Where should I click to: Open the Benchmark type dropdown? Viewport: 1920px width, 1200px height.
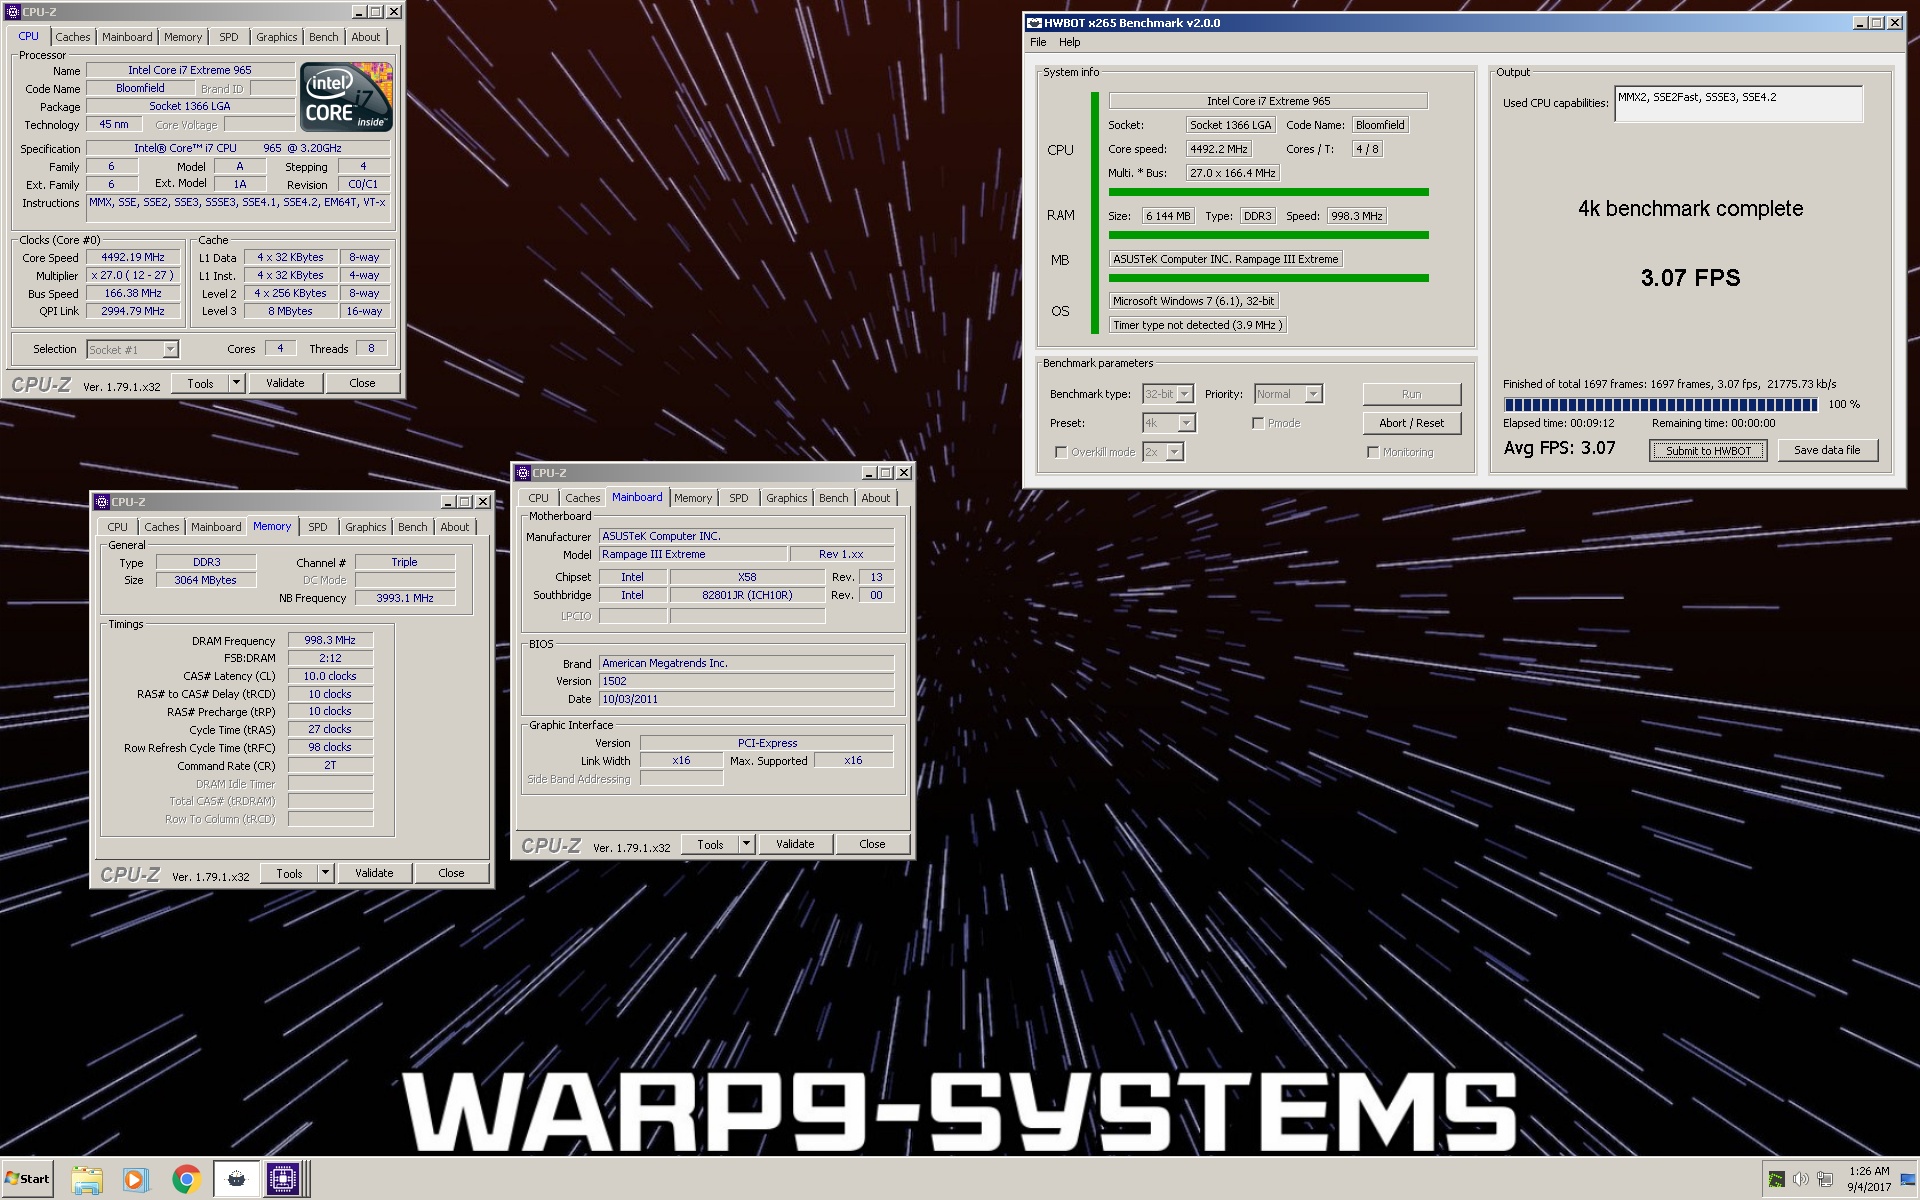[1185, 394]
